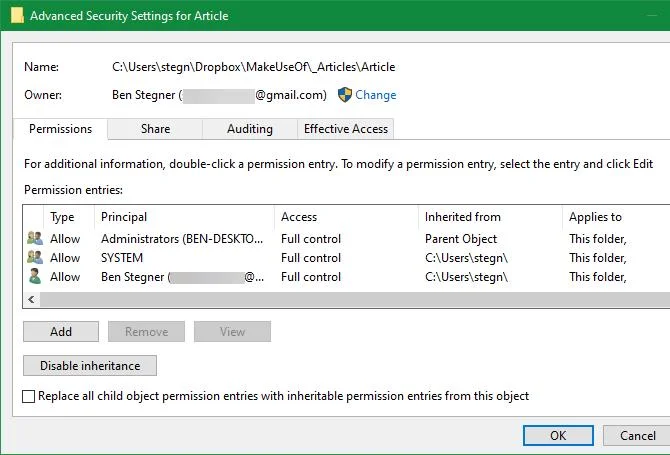Select the Permissions tab
Image resolution: width=670 pixels, height=455 pixels.
click(x=60, y=129)
